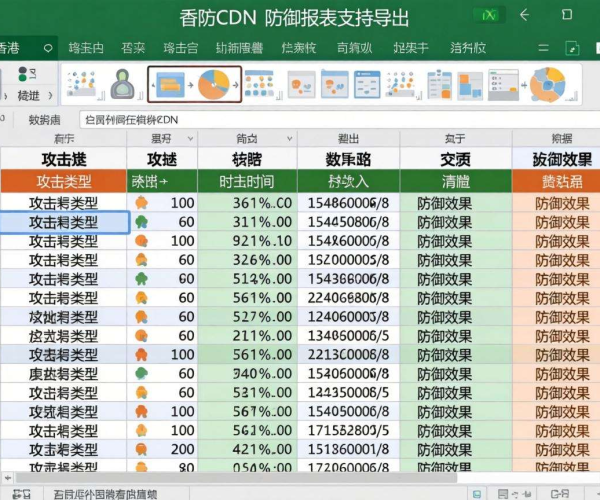Open the filter arrow on the second column header
Viewport: 600px width, 500px height.
[190, 138]
